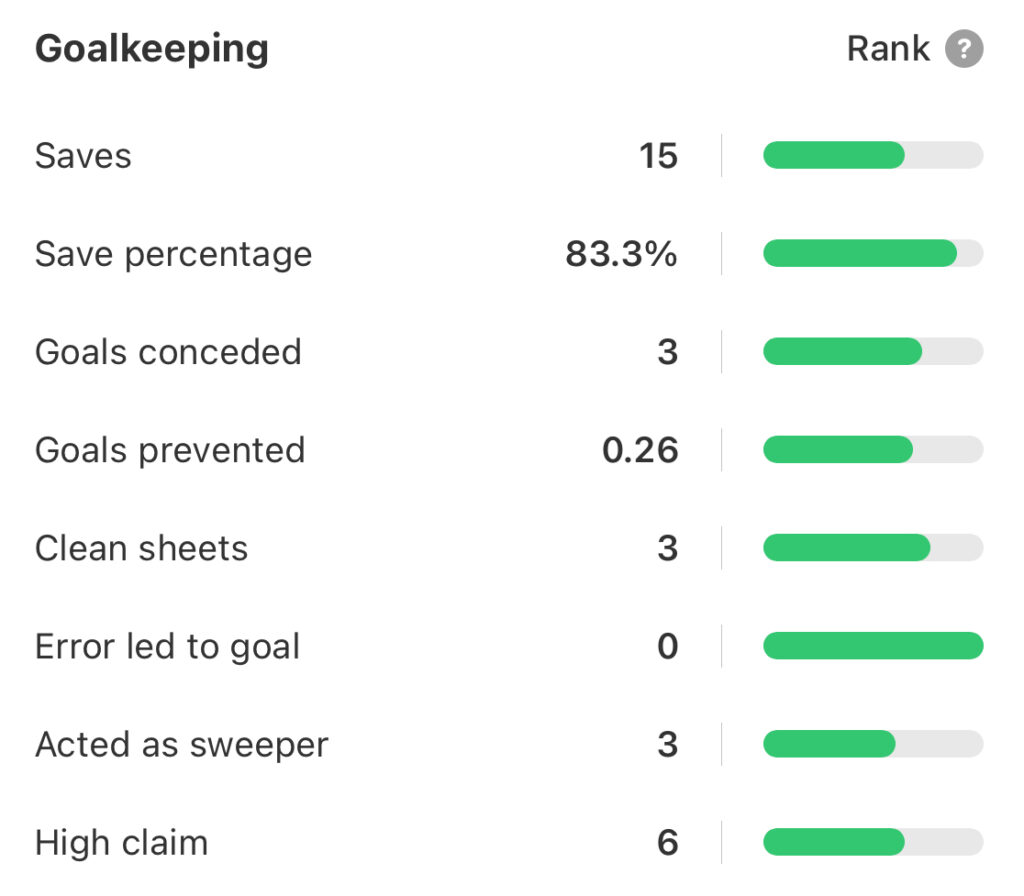
Task: Click the High claim rank bar
Action: 872,842
